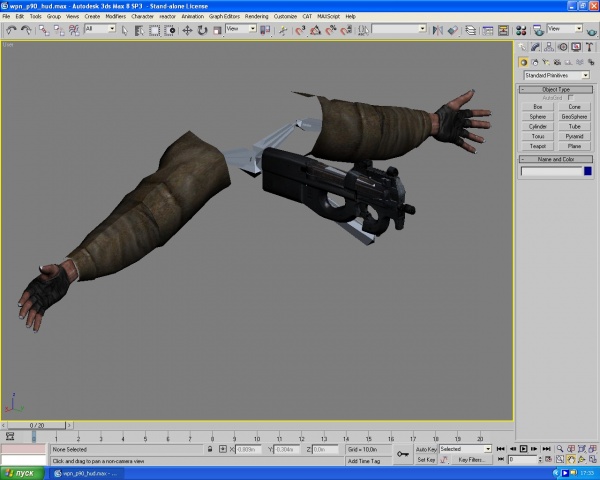Click the Undo arrow in main toolbar
Viewport: 600px width, 480px height.
click(x=10, y=30)
